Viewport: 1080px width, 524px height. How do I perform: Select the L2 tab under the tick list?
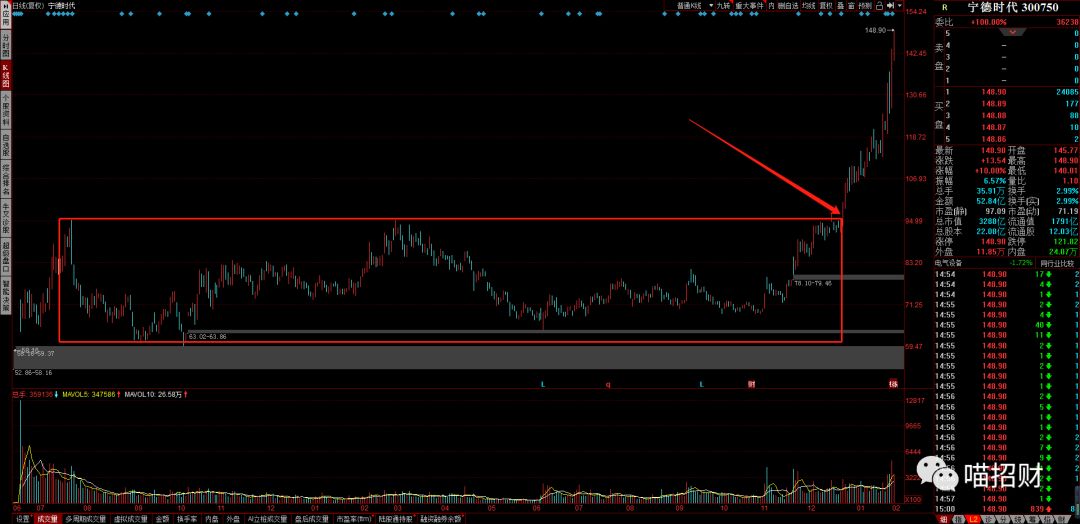tap(973, 519)
